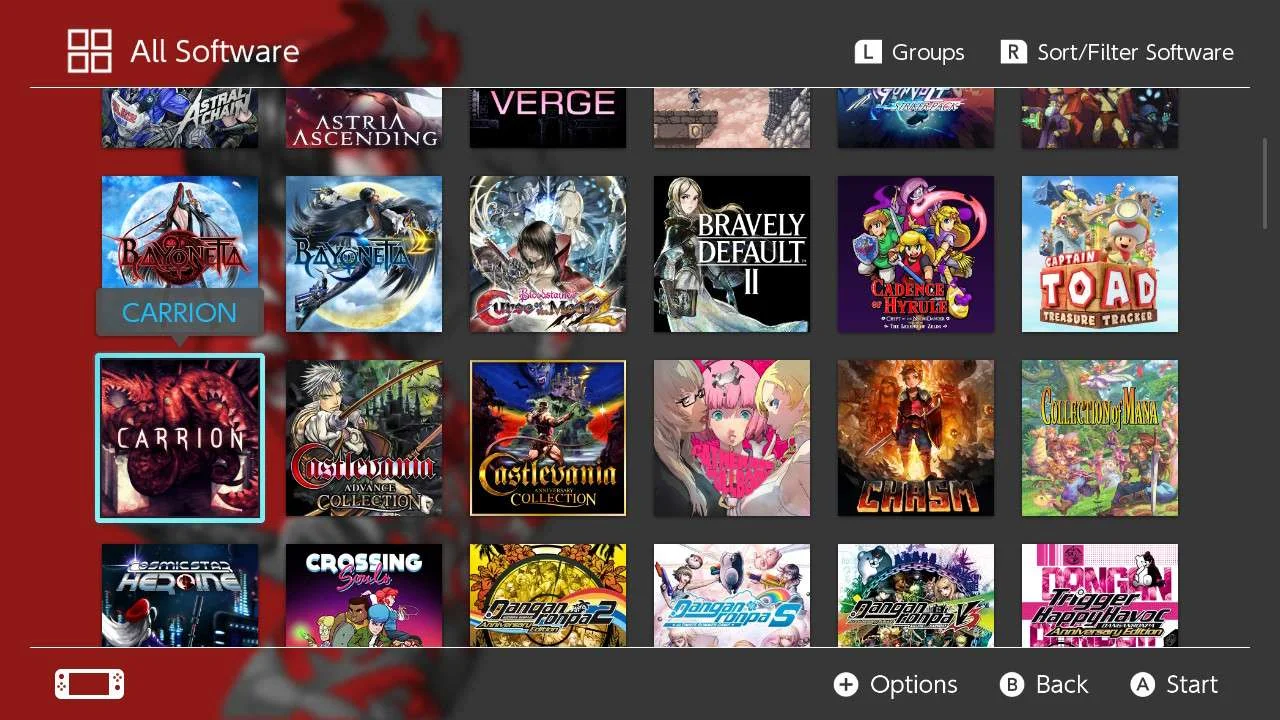Open Captain Toad Treasure Tracker

pyautogui.click(x=1100, y=254)
